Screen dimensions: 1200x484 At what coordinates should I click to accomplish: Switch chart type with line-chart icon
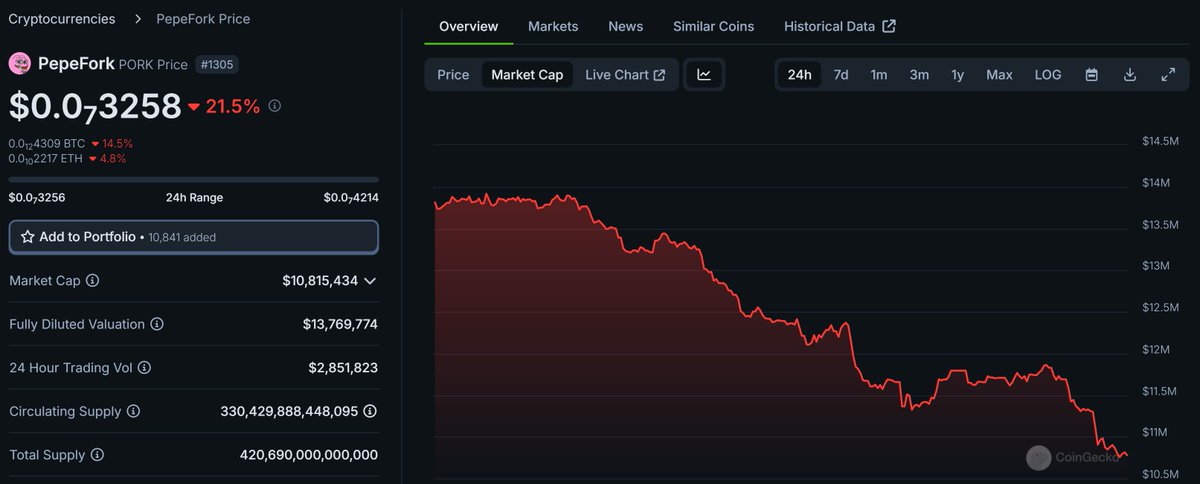point(704,75)
